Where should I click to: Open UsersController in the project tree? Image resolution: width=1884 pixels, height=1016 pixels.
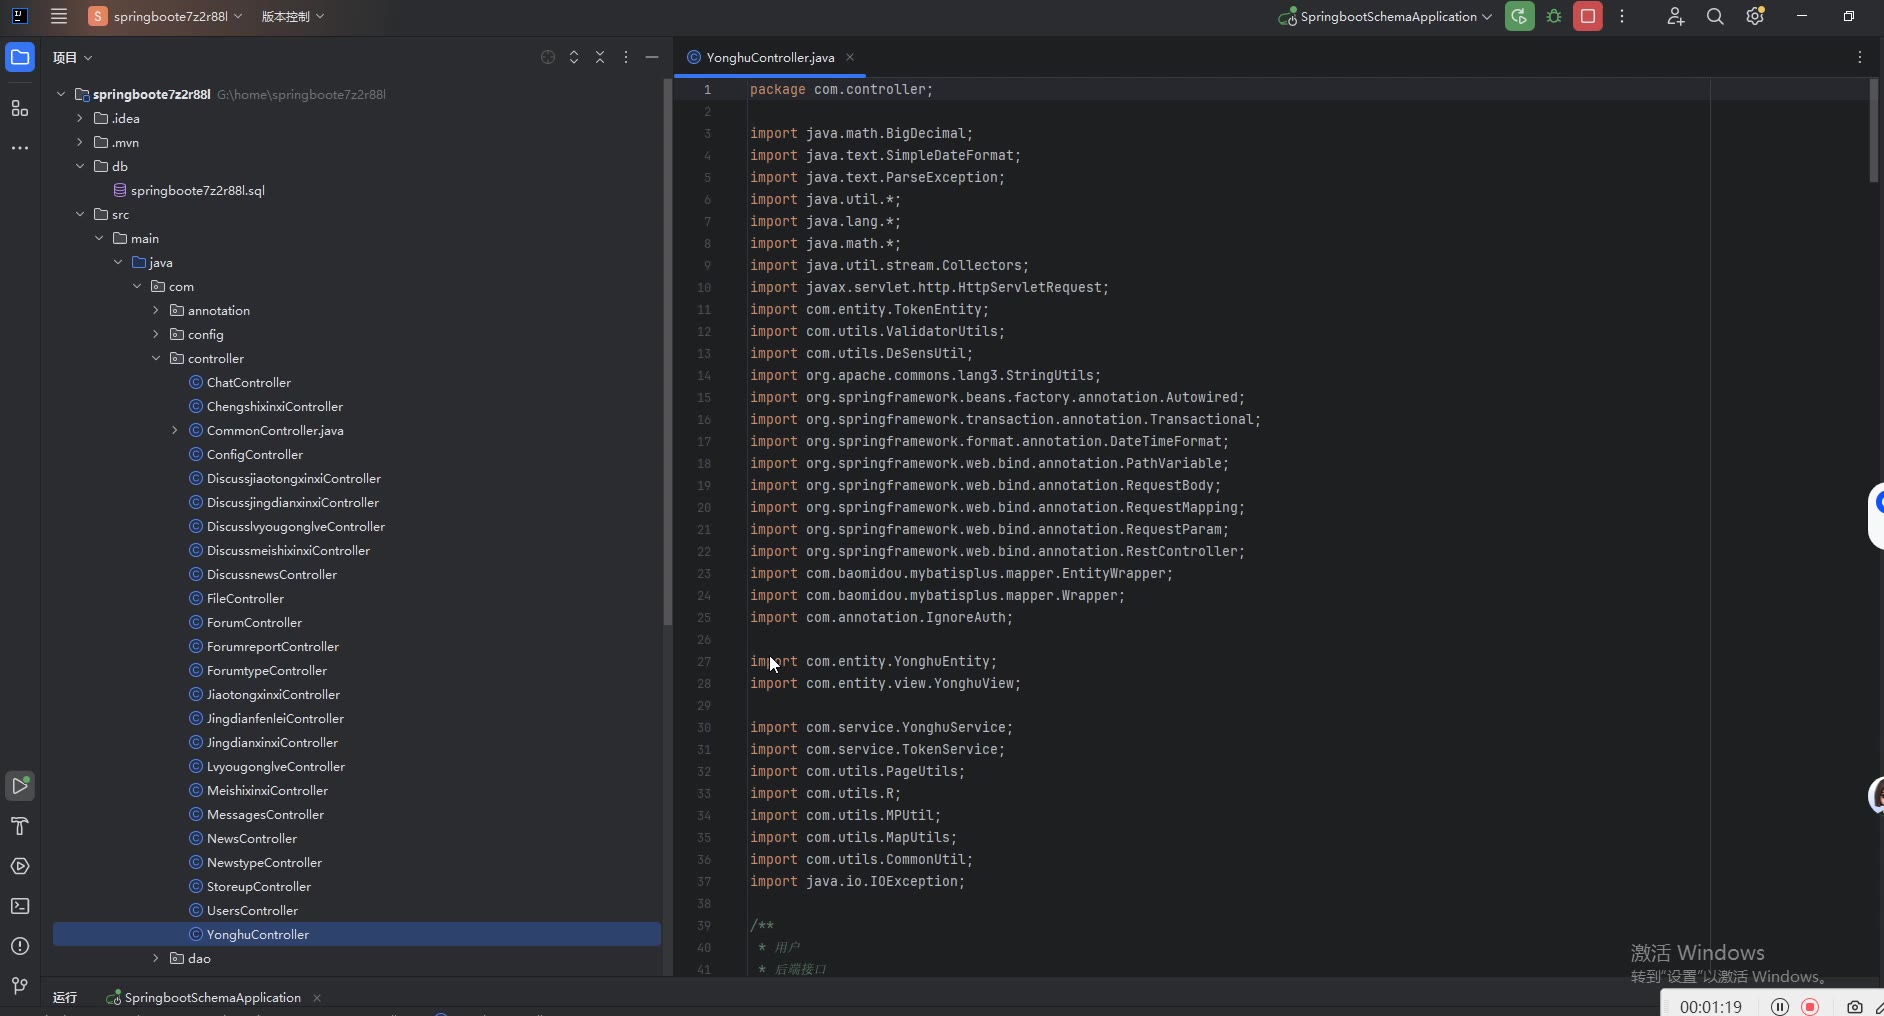point(252,911)
